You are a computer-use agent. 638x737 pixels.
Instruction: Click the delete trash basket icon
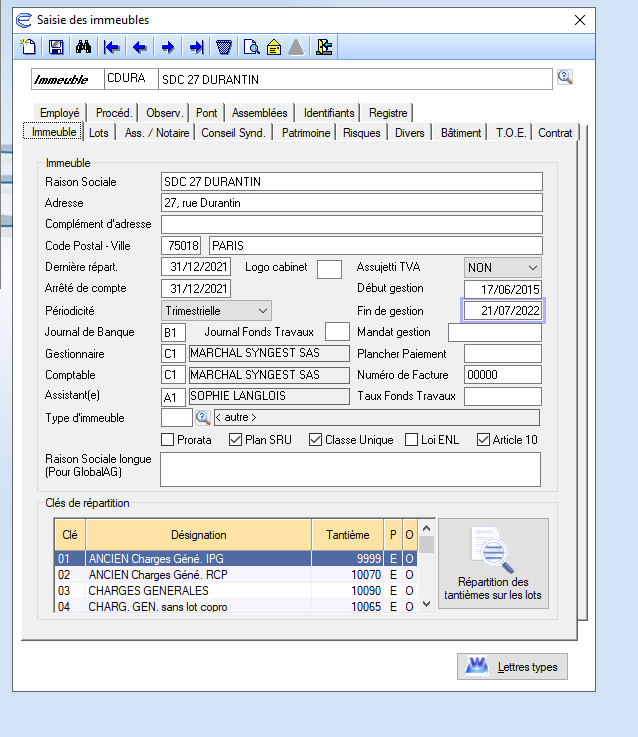click(224, 47)
